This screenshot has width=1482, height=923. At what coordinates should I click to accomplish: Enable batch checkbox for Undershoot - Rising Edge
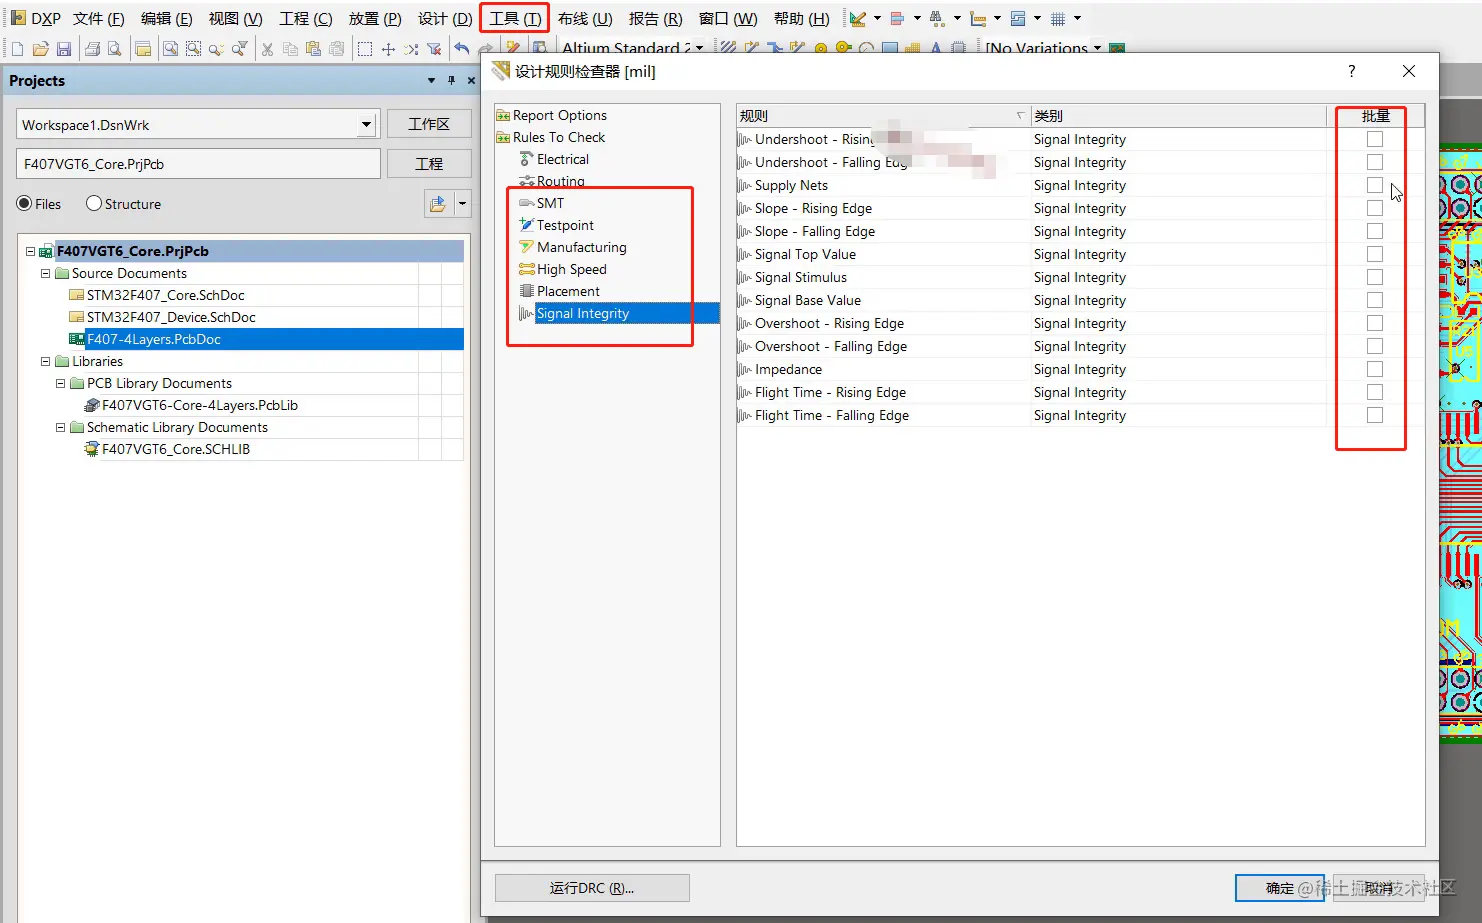[x=1375, y=139]
